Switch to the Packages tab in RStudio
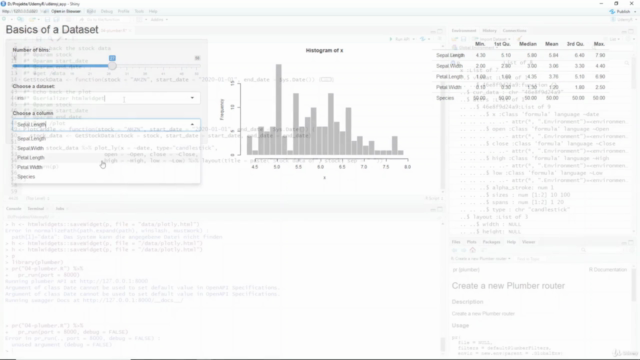Viewport: 640px width, 360px height. (x=491, y=242)
